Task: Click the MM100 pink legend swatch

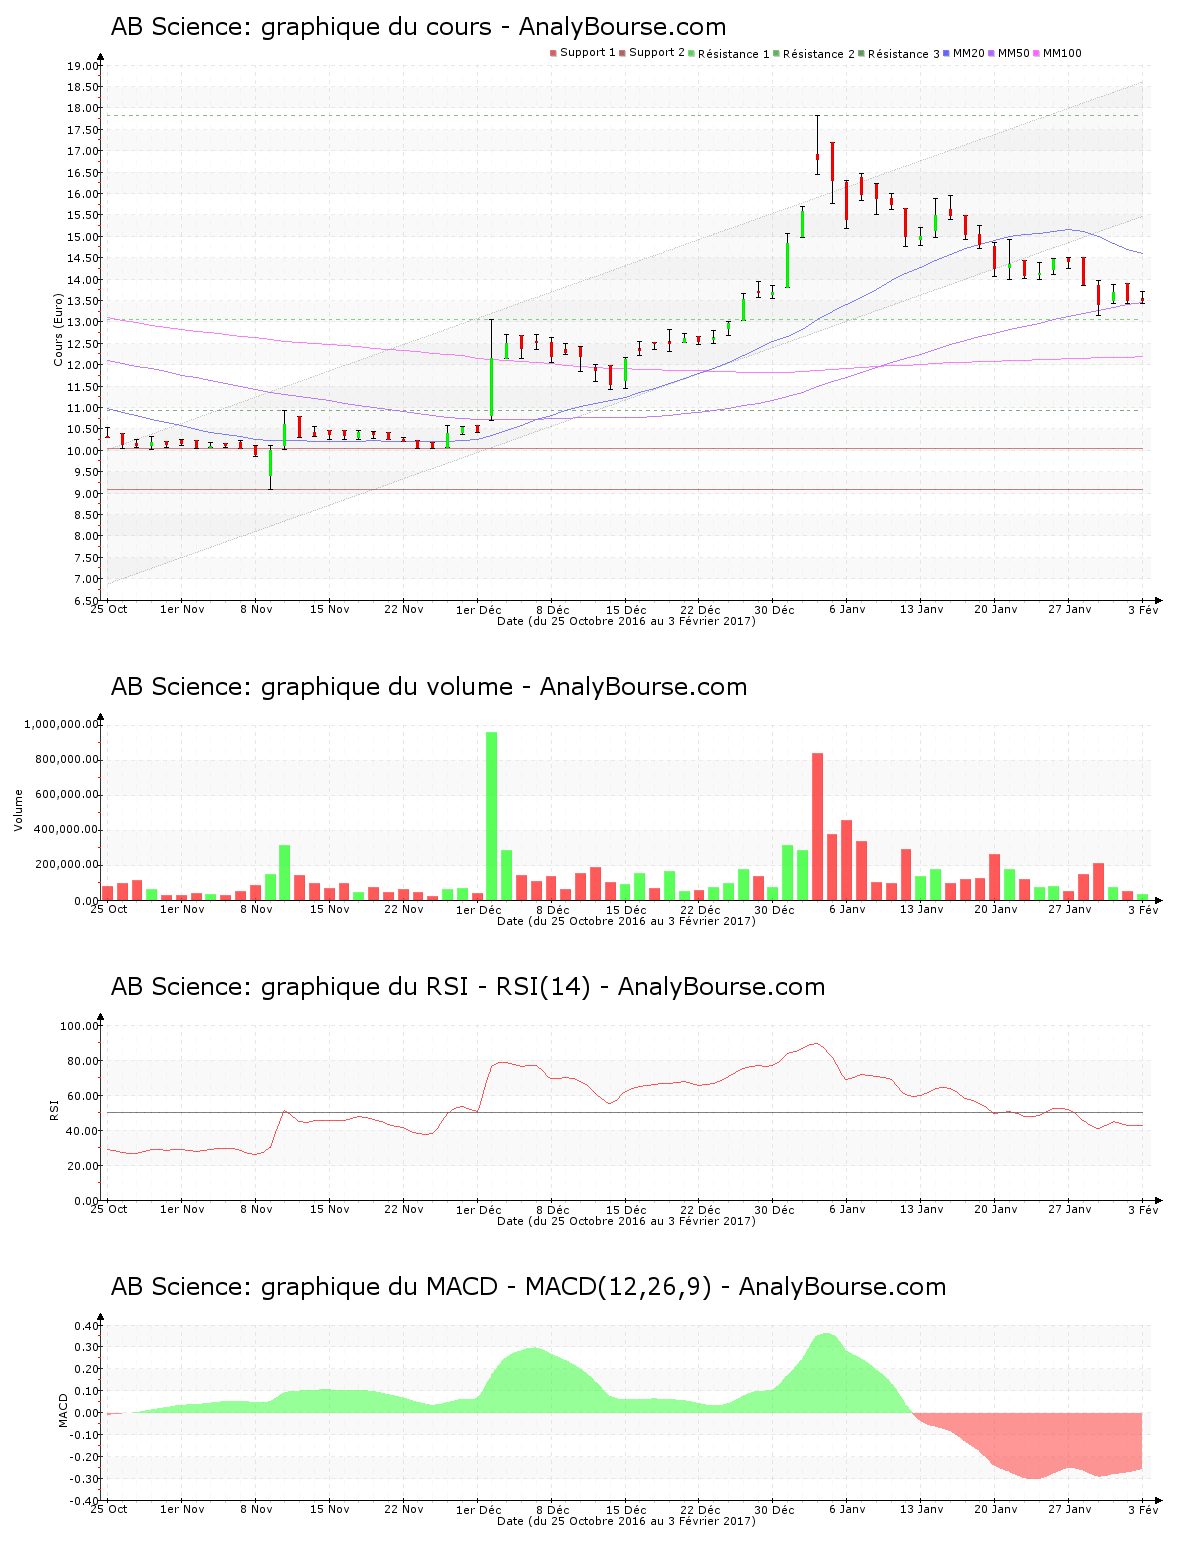Action: click(x=1036, y=53)
